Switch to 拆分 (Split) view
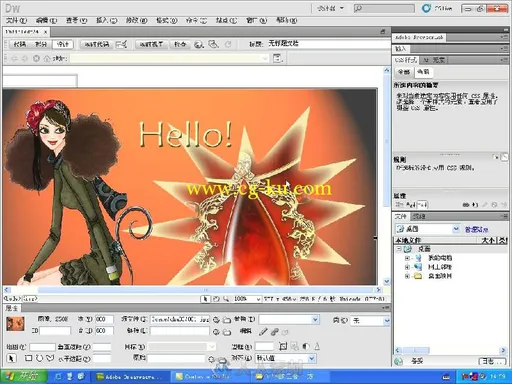512x384 pixels. [x=41, y=44]
